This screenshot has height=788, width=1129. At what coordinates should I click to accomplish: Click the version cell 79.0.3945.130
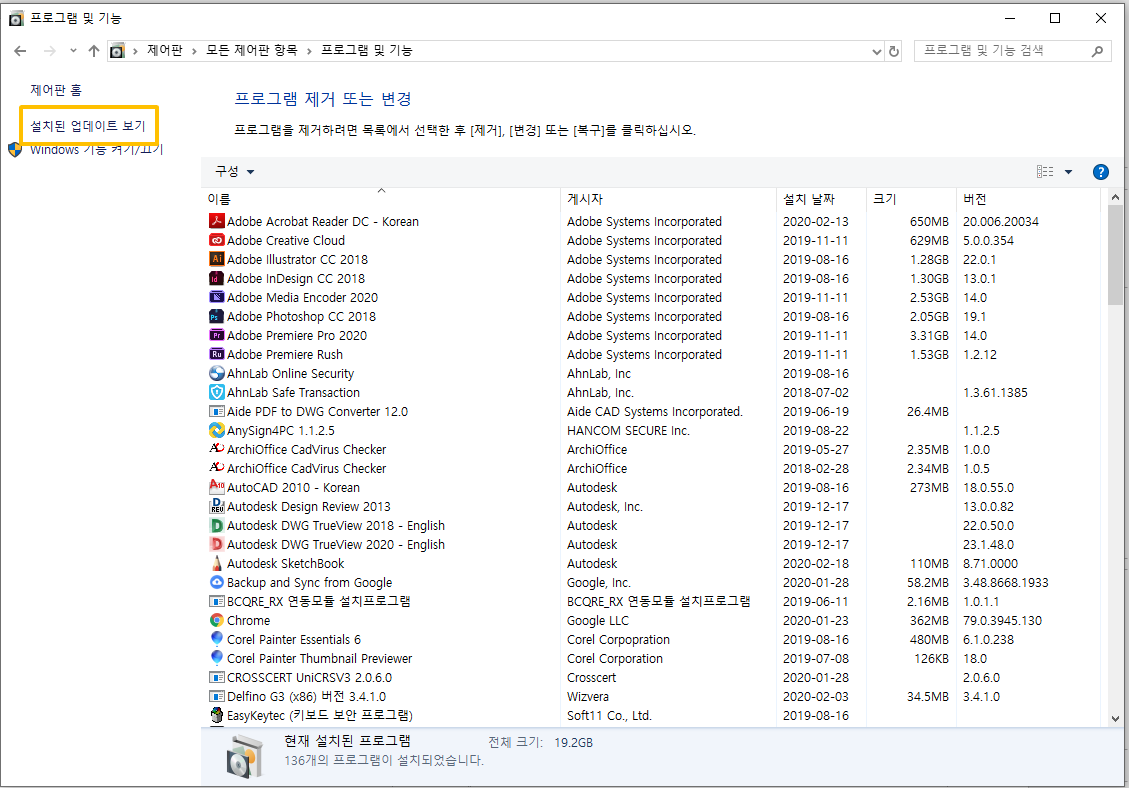tap(1002, 620)
